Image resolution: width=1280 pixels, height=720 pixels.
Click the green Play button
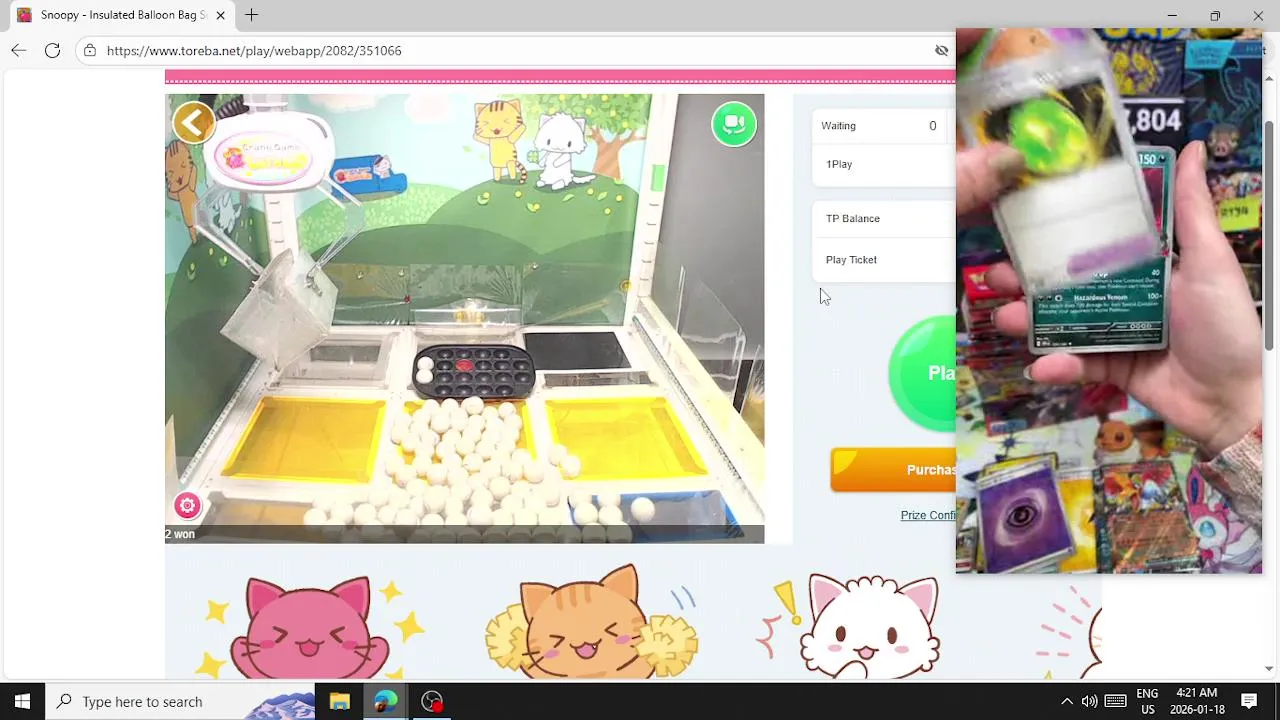[x=922, y=373]
